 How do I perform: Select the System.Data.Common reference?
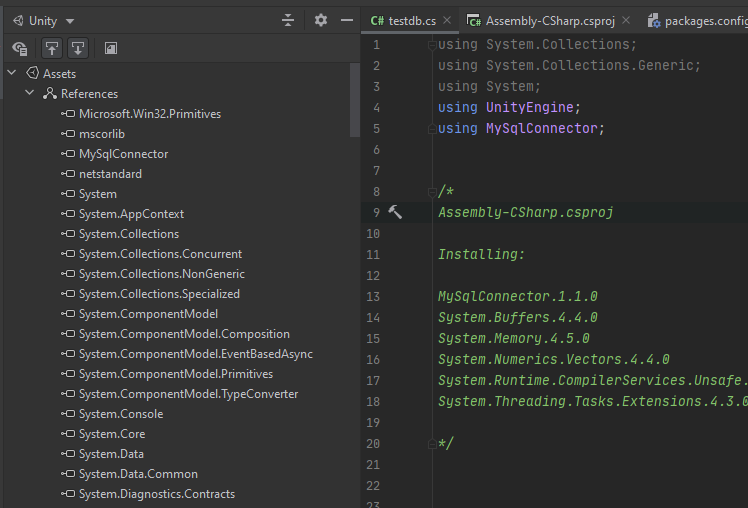tap(138, 474)
